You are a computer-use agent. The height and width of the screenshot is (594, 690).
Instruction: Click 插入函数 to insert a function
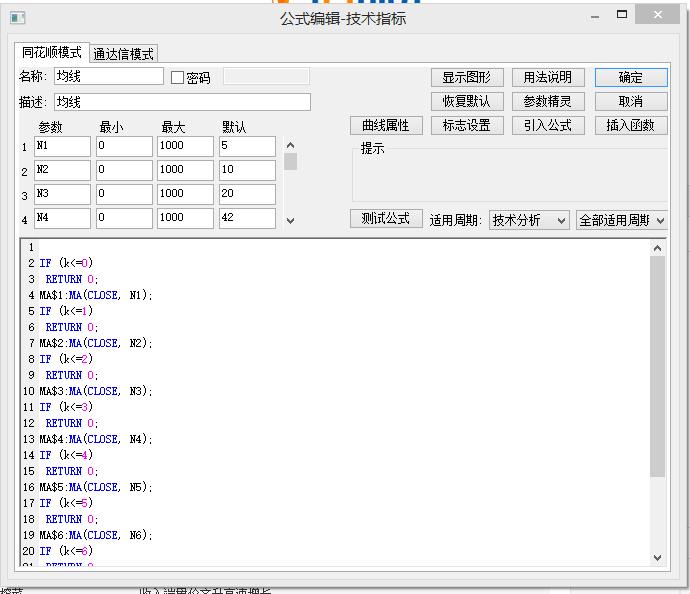pos(630,125)
